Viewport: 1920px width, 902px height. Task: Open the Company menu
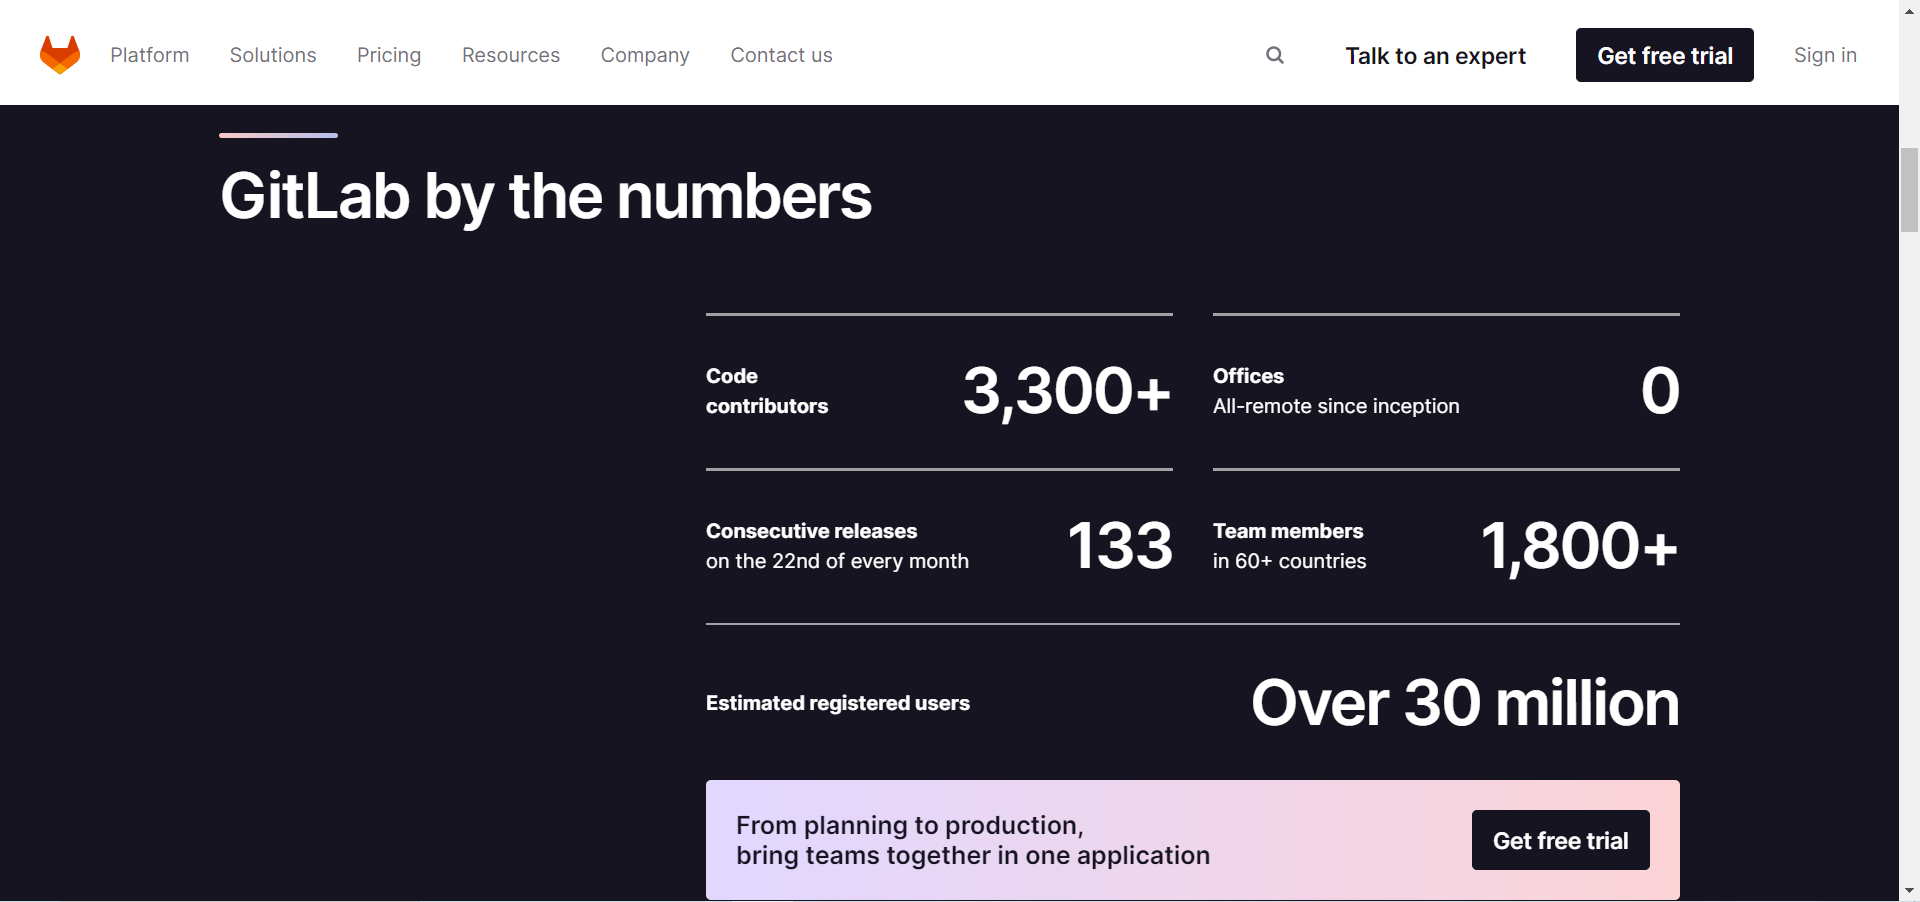pos(645,55)
